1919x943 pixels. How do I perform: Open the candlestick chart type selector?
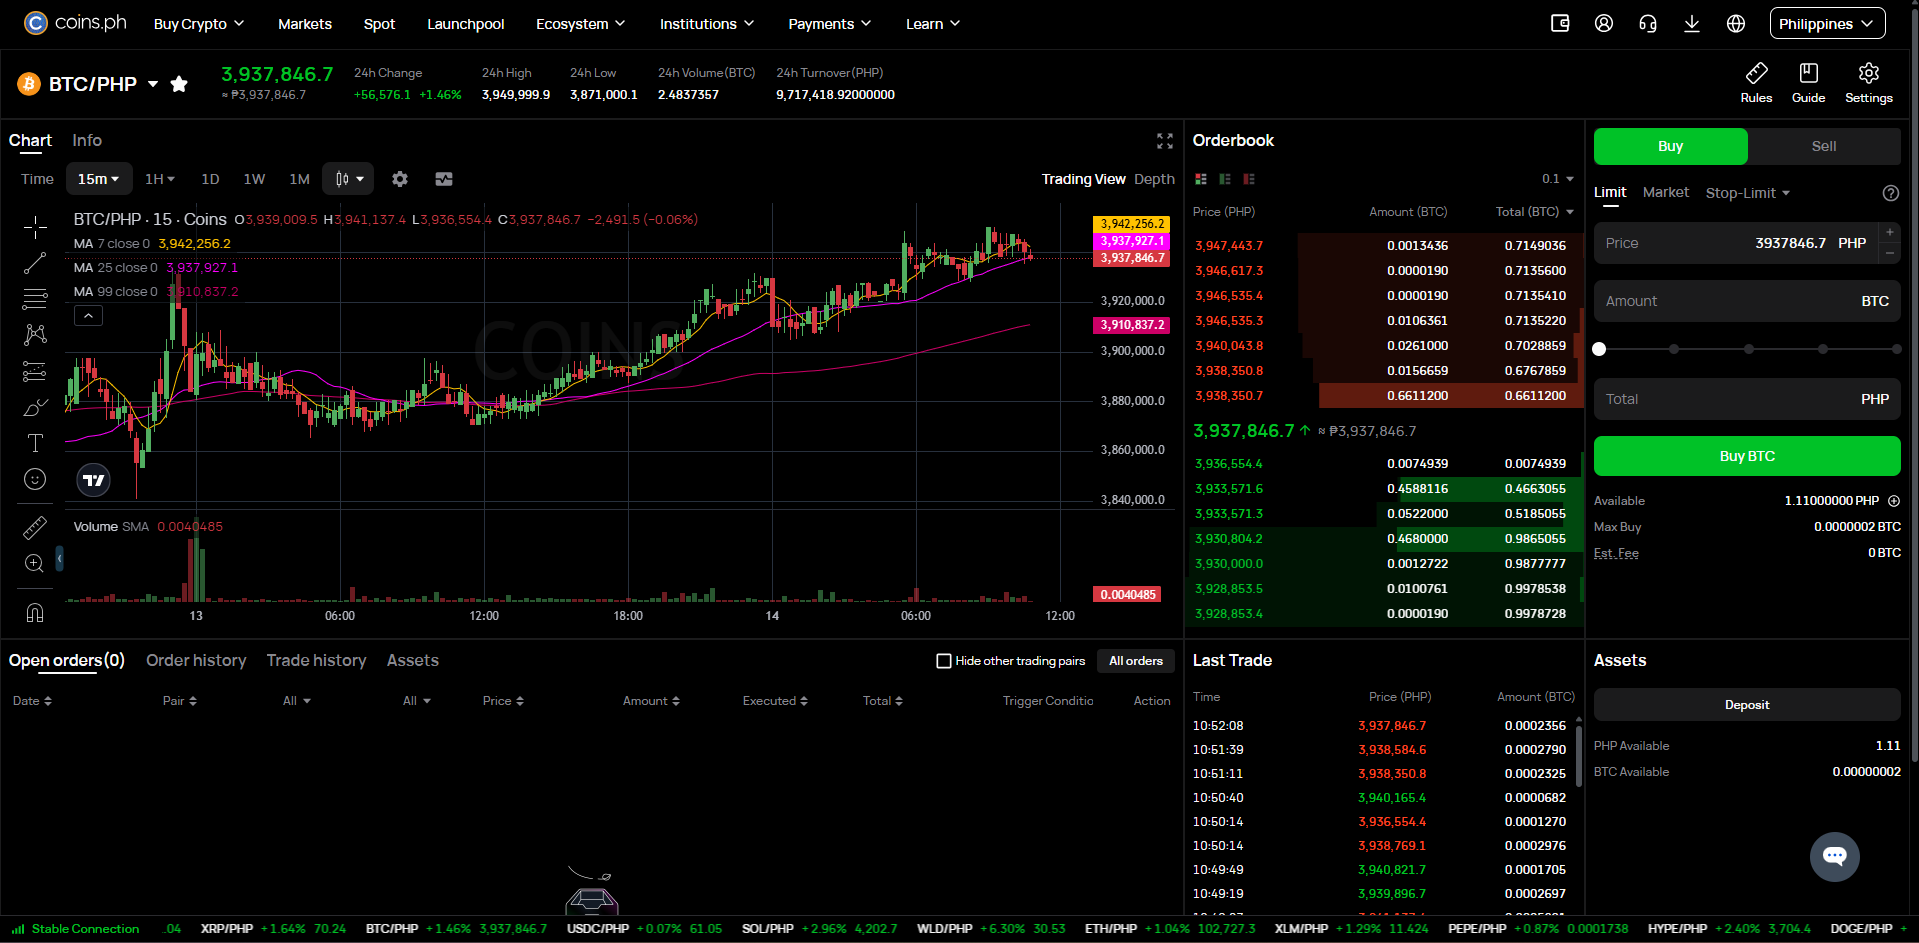pyautogui.click(x=348, y=179)
